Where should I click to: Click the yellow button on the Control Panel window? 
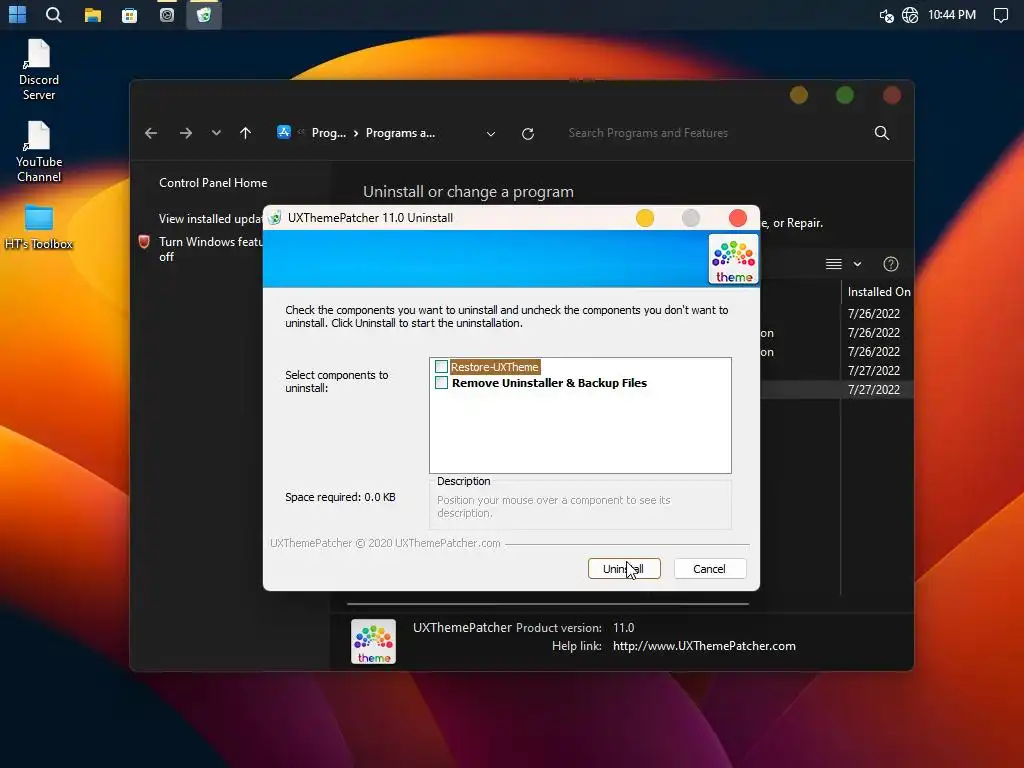point(799,95)
